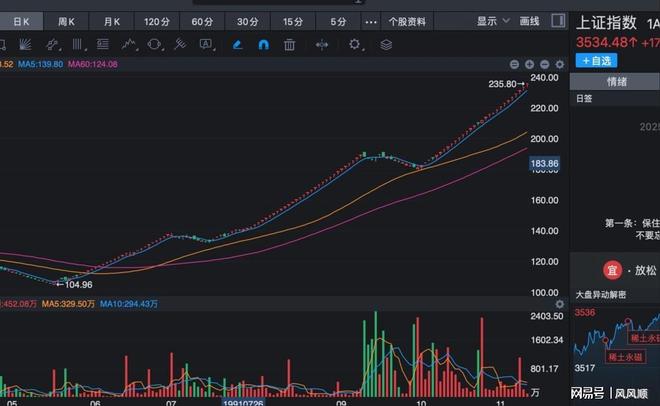Open 个股资料 stock info tab
The height and width of the screenshot is (406, 660).
pyautogui.click(x=407, y=20)
